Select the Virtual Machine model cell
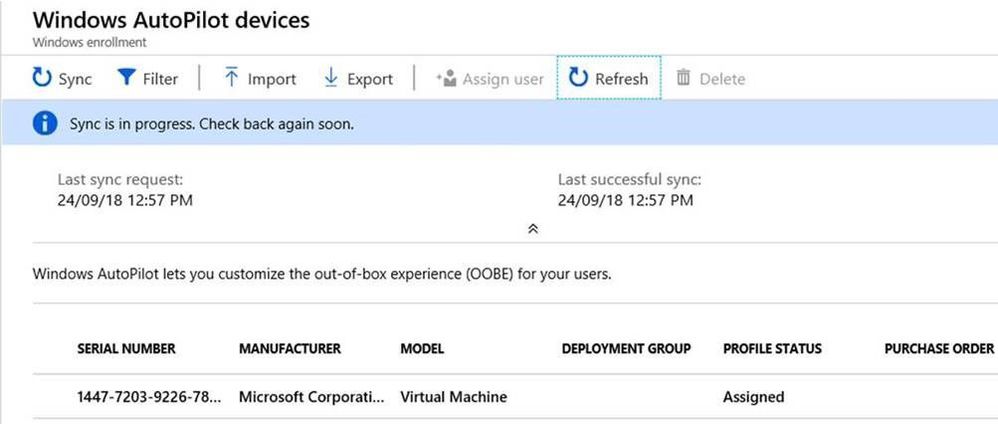The height and width of the screenshot is (424, 998). (454, 397)
